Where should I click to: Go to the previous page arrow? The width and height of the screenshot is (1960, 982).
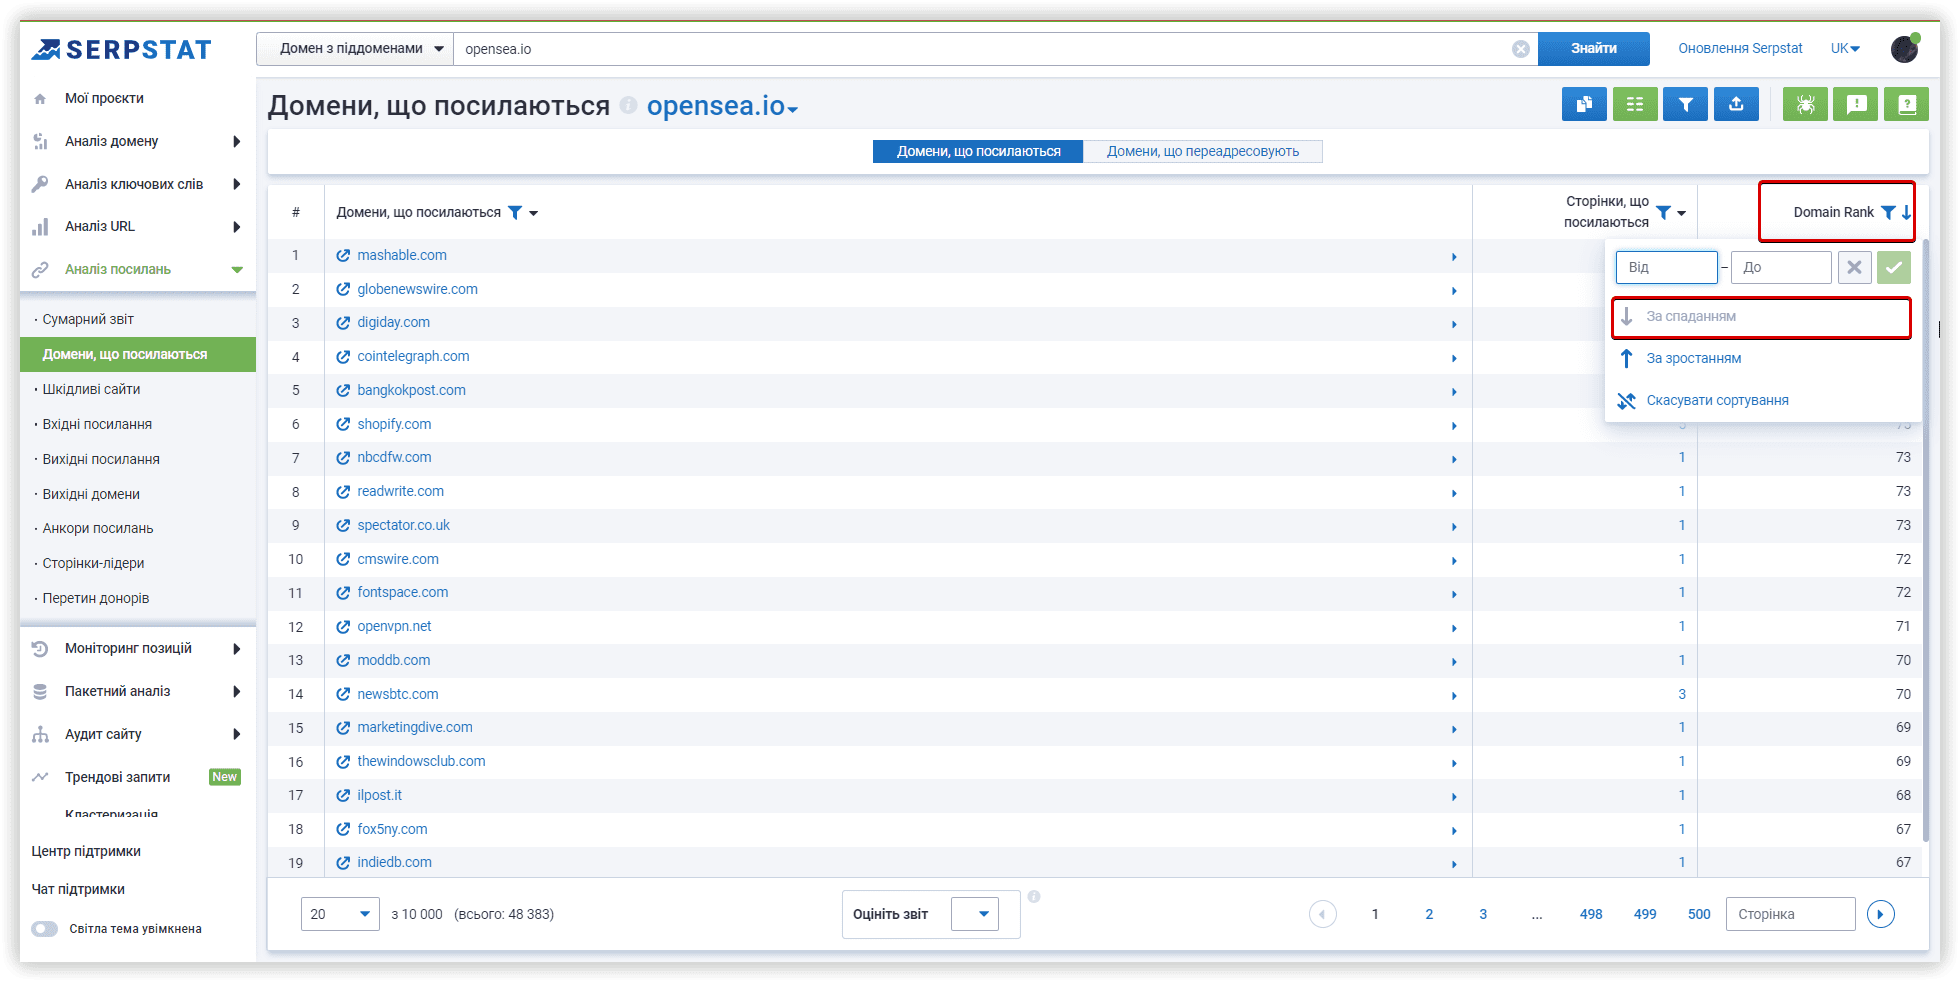[1323, 914]
